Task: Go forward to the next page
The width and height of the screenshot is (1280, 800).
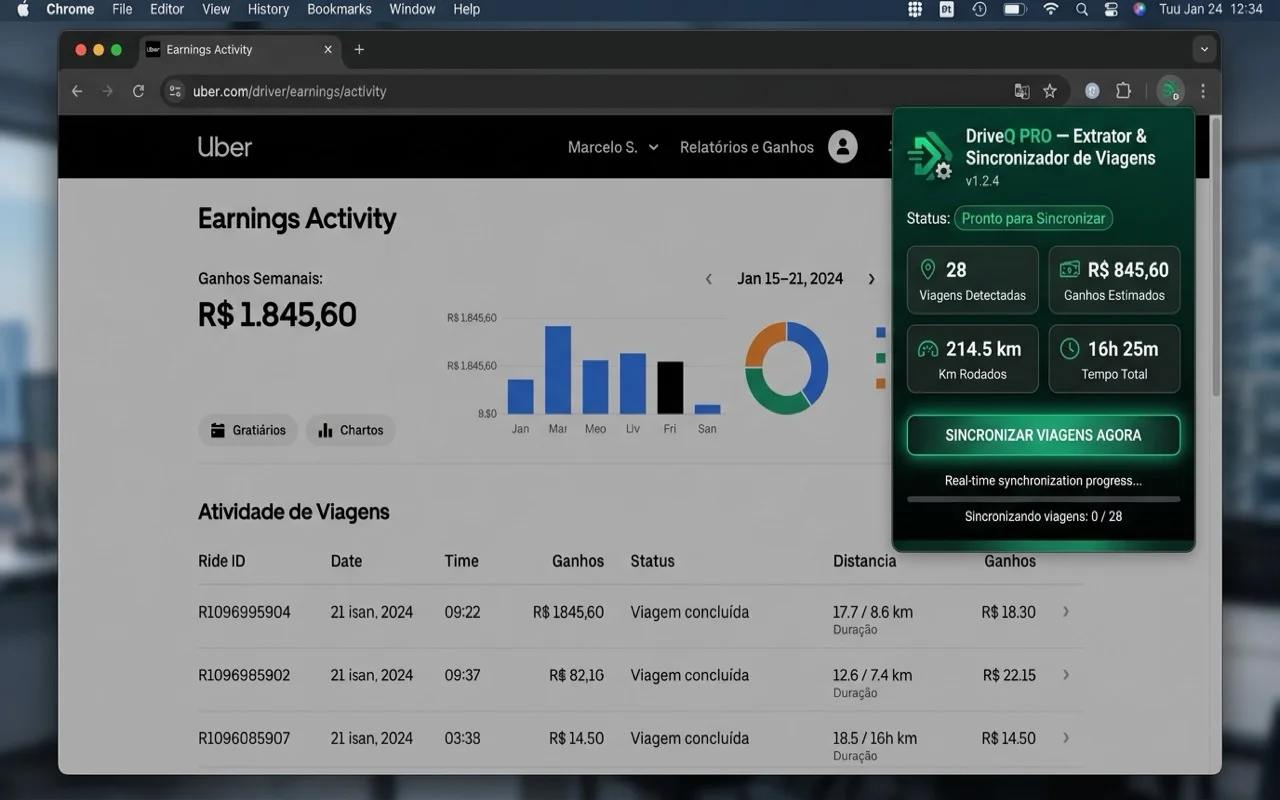Action: tap(108, 91)
